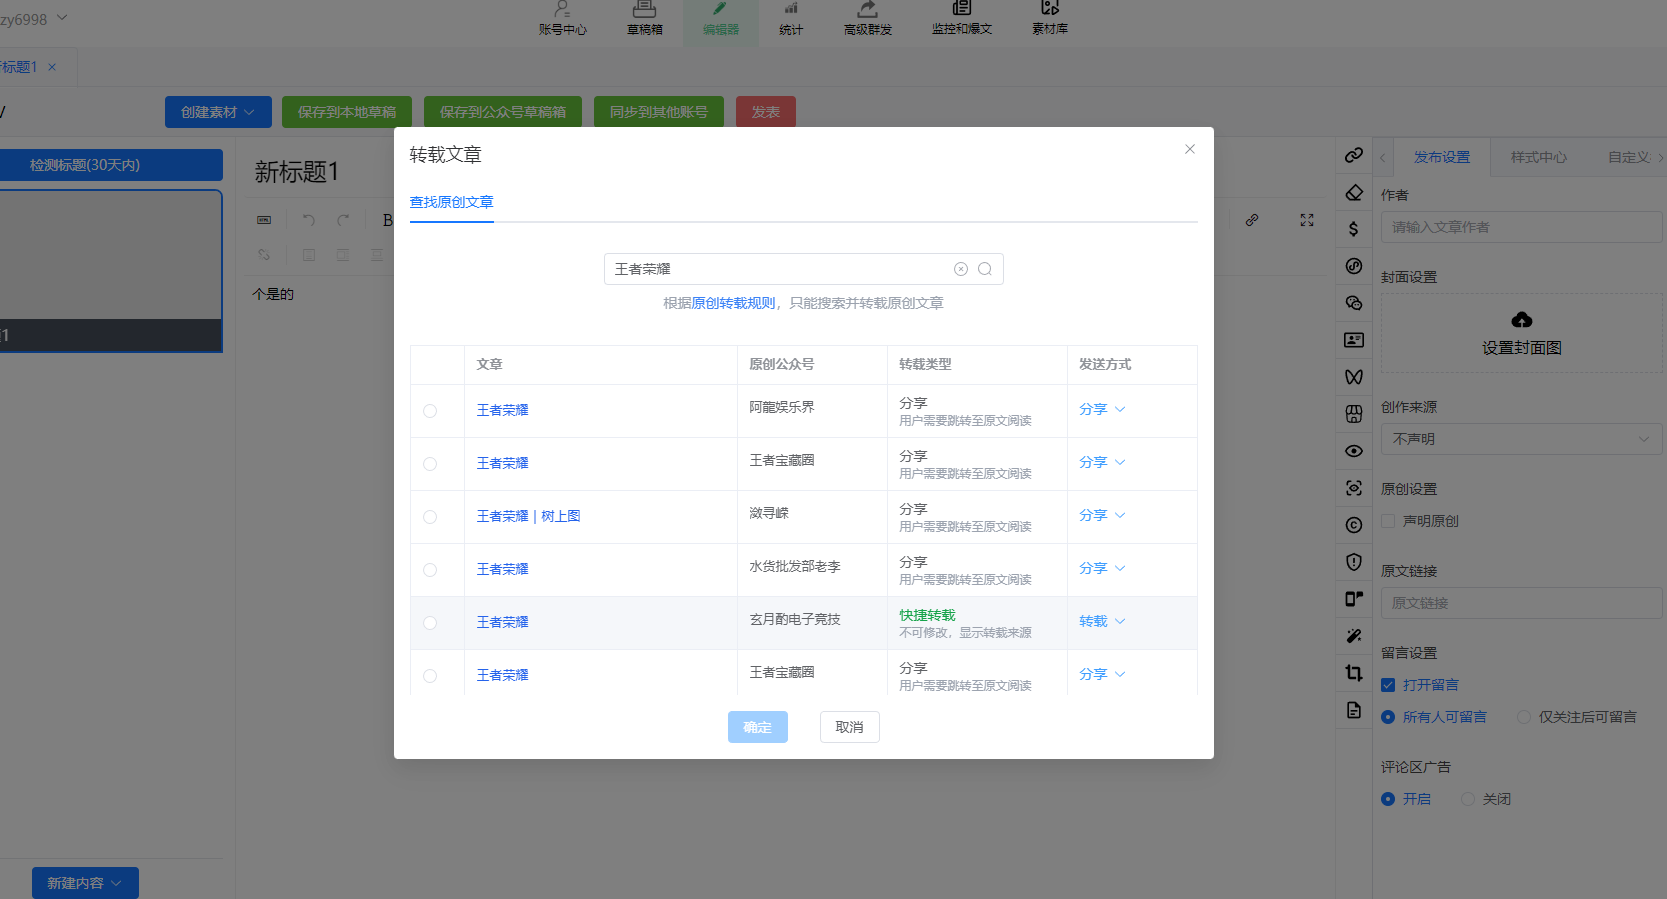Image resolution: width=1667 pixels, height=899 pixels.
Task: Select the 查找原创文章 tab
Action: pos(452,202)
